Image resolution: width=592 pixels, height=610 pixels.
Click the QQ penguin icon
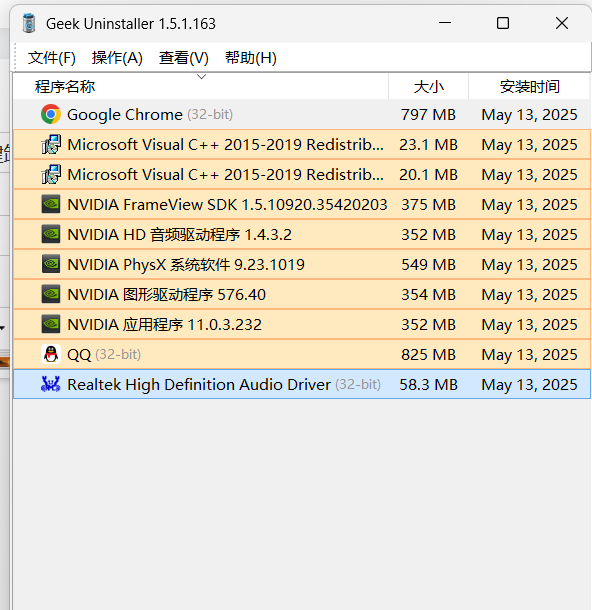click(x=51, y=354)
